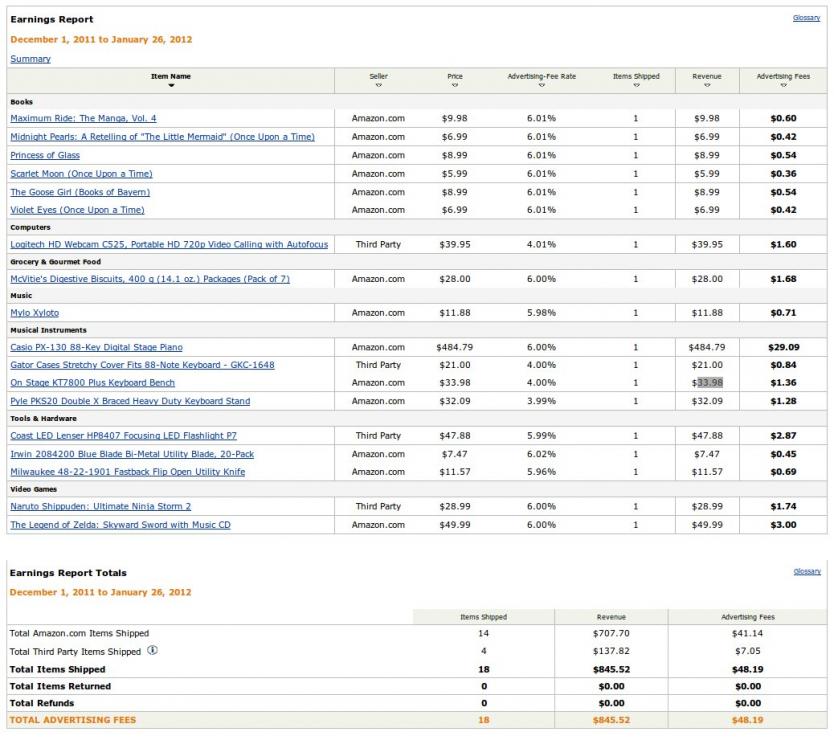
Task: Click sort arrow under Advertising-Fee Rate header
Action: tap(541, 86)
